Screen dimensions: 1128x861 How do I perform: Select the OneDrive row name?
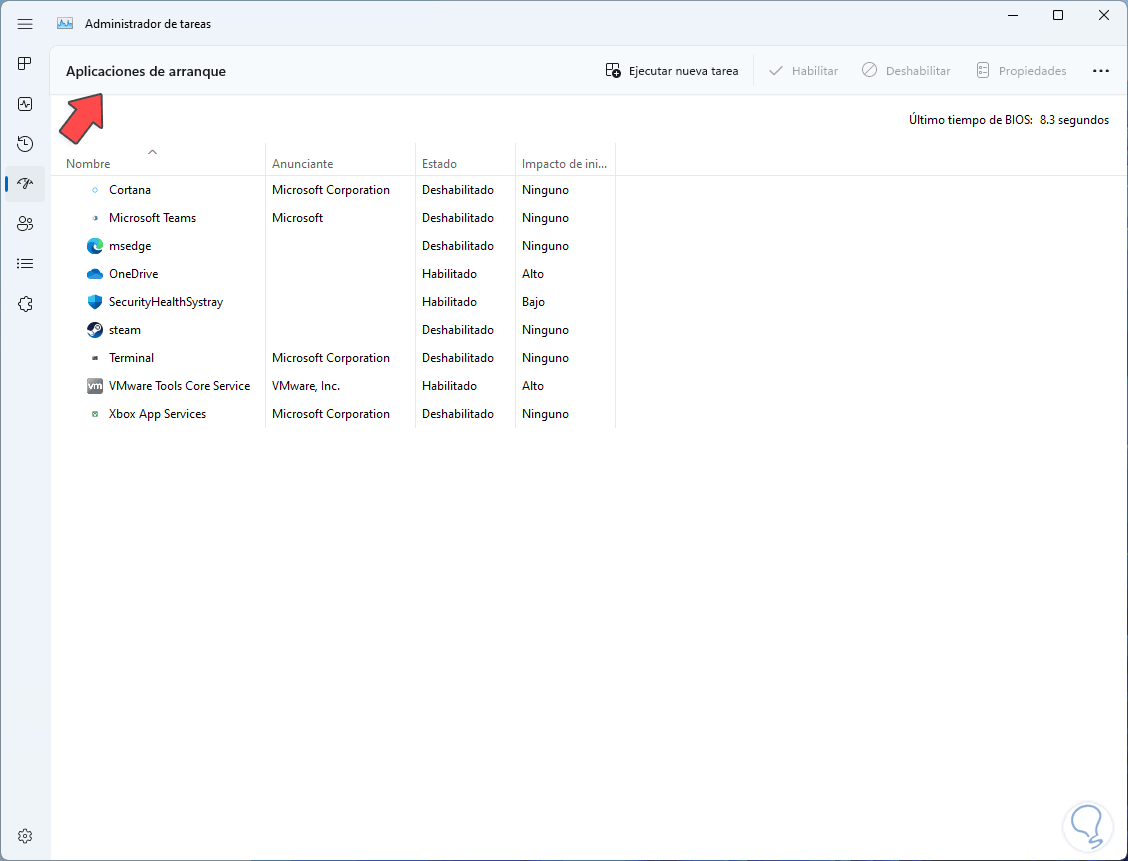133,274
